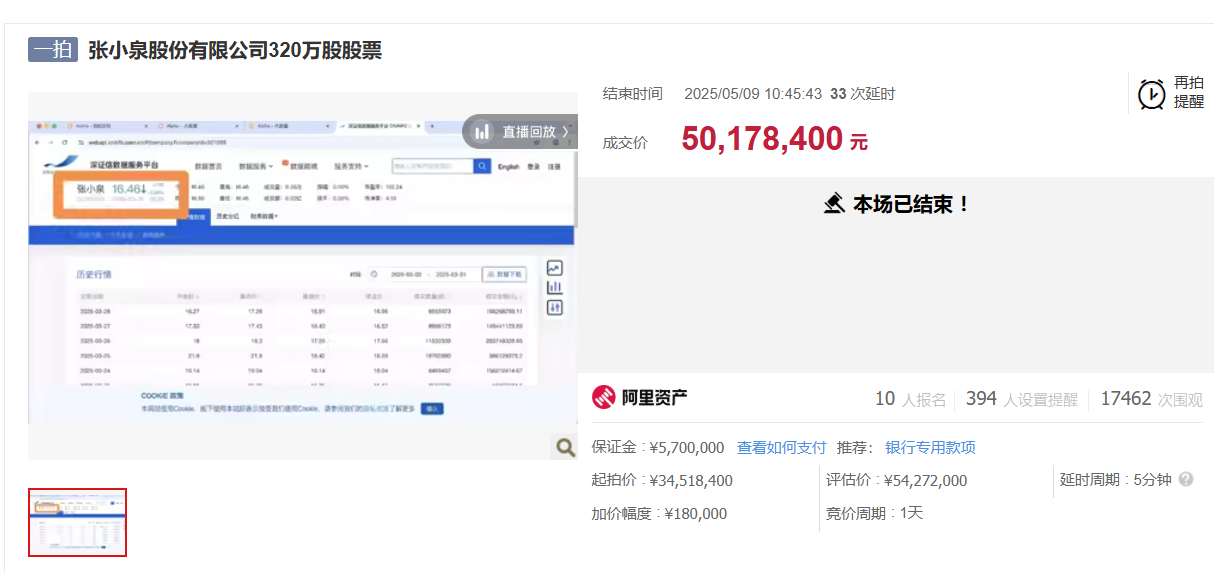Image resolution: width=1214 pixels, height=572 pixels.
Task: Select the stock screenshot thumbnail below the image
Action: pos(78,522)
